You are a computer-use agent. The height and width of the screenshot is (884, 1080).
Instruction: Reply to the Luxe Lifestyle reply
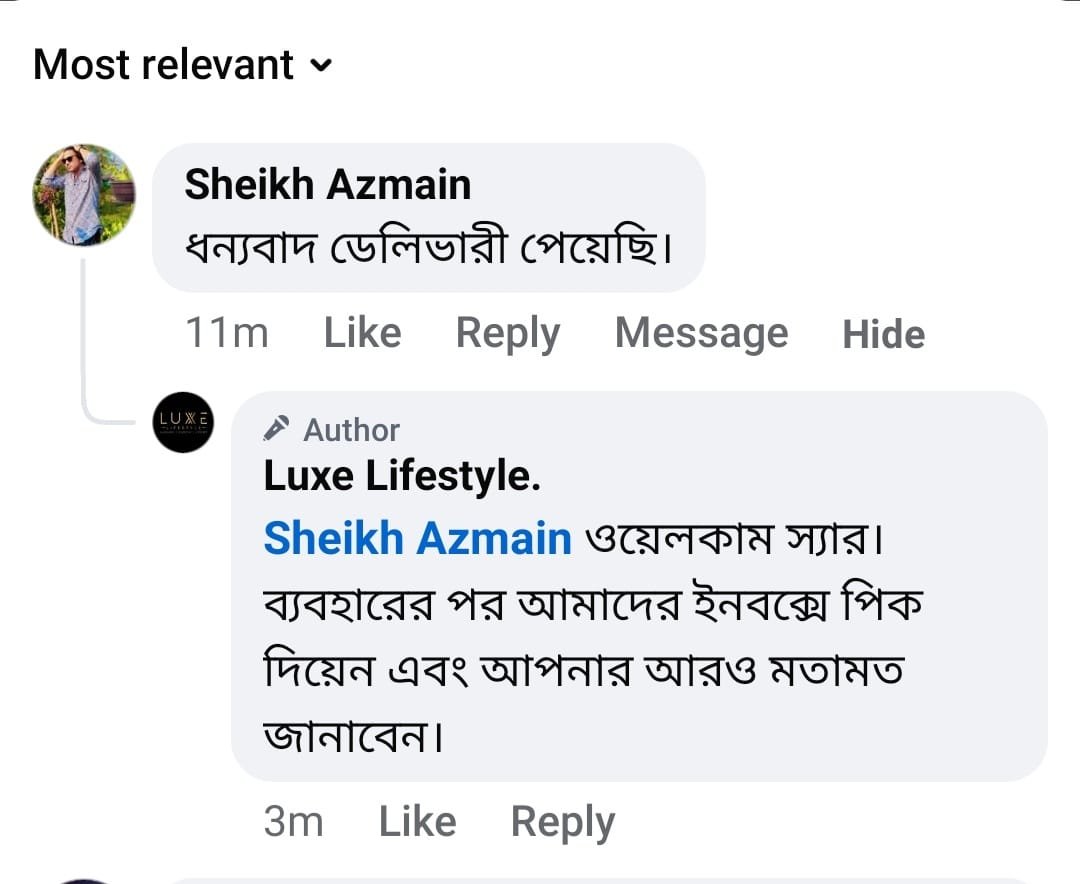(562, 822)
